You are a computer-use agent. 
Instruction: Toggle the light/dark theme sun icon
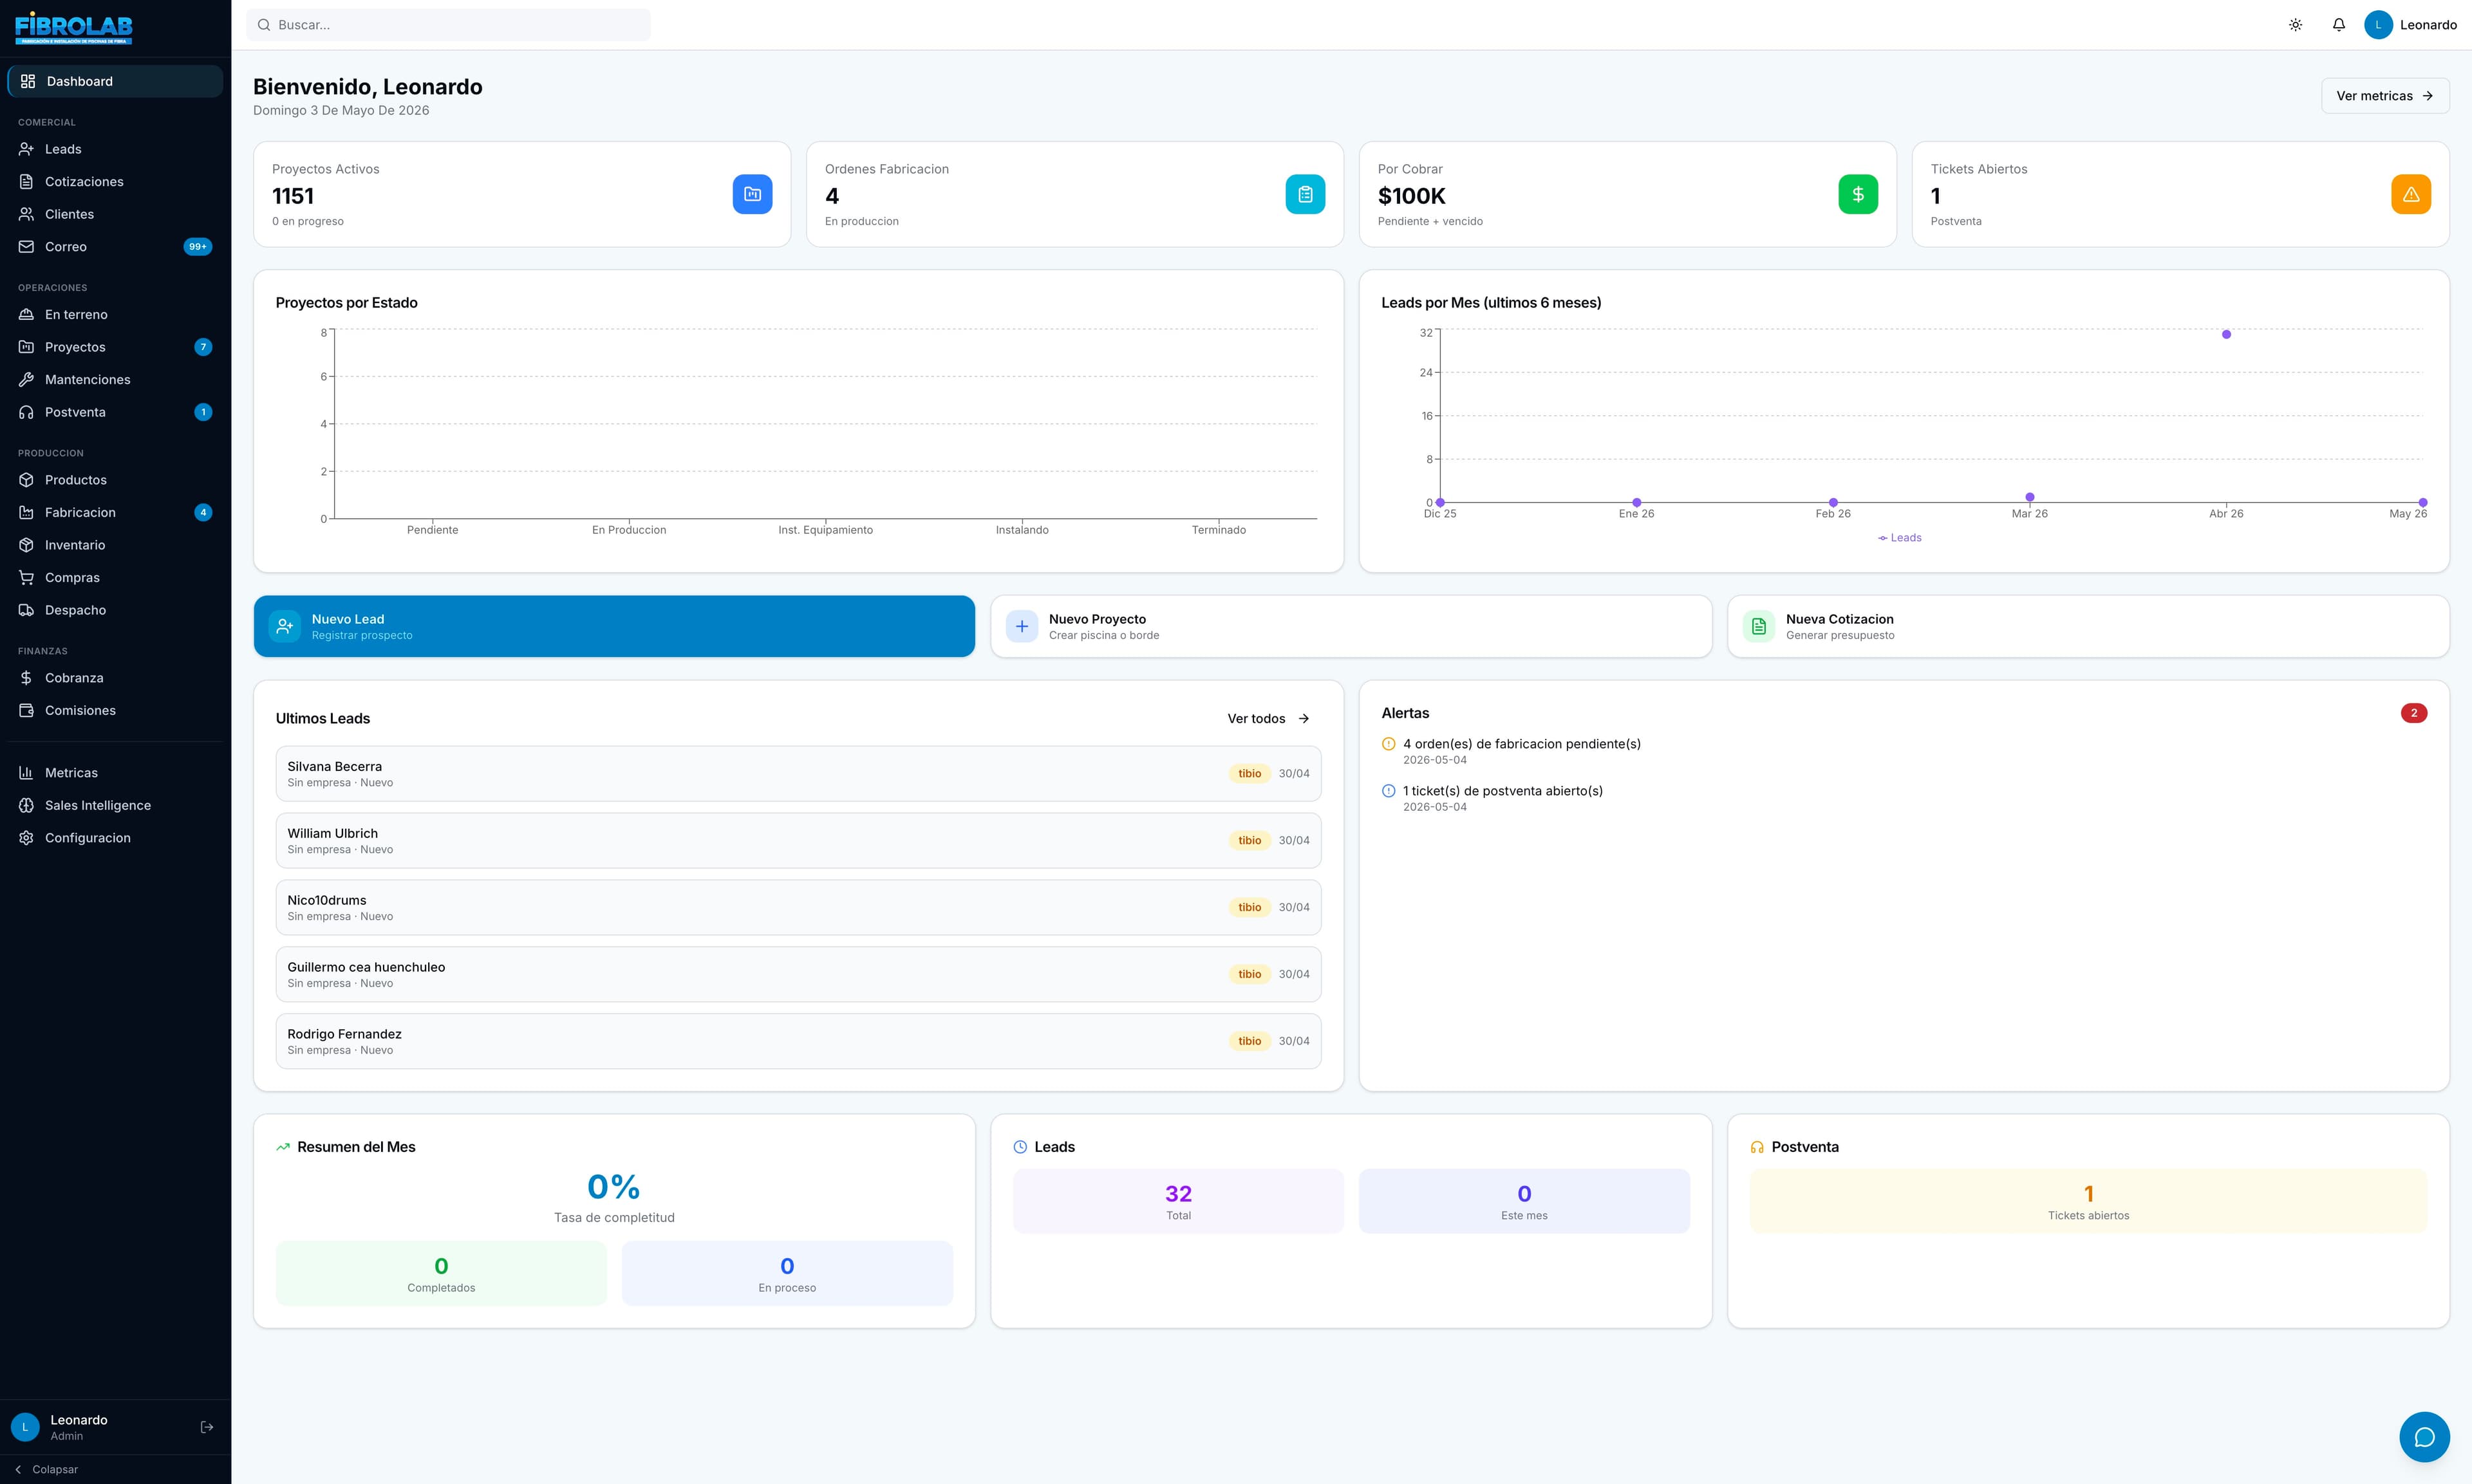pos(2295,25)
